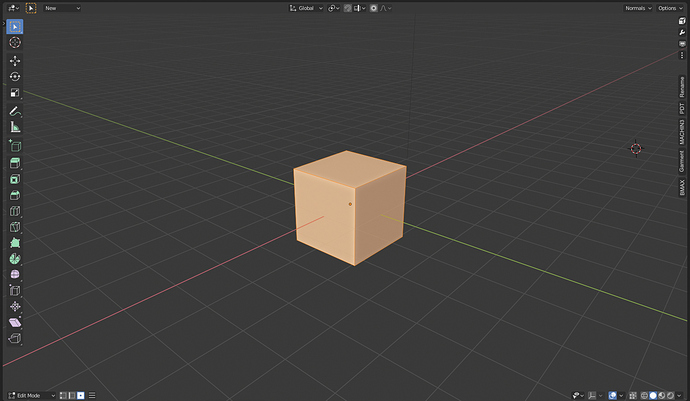The image size is (690, 401).
Task: Activate the Annotate pencil tool
Action: [x=15, y=111]
